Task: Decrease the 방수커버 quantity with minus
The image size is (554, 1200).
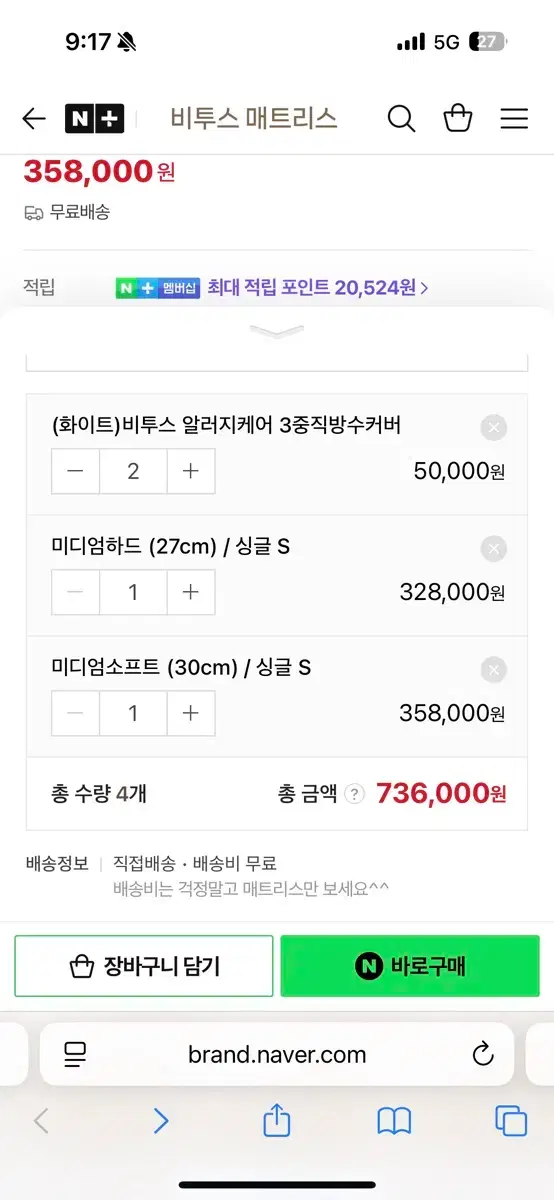Action: [x=76, y=471]
